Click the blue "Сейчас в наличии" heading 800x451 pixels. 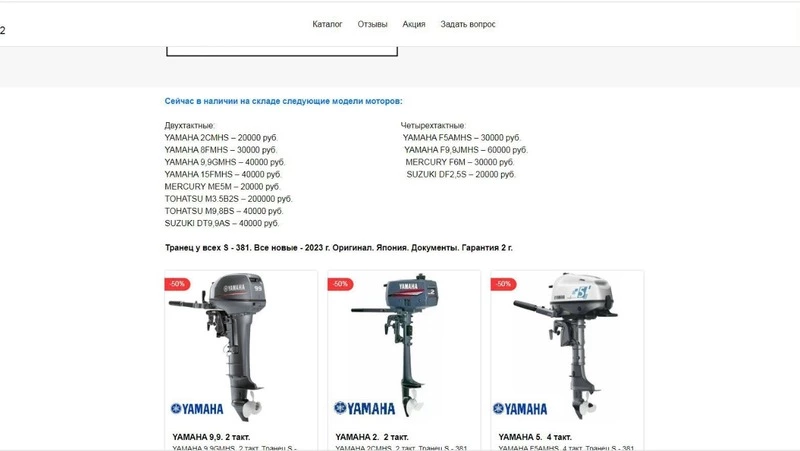(x=283, y=101)
